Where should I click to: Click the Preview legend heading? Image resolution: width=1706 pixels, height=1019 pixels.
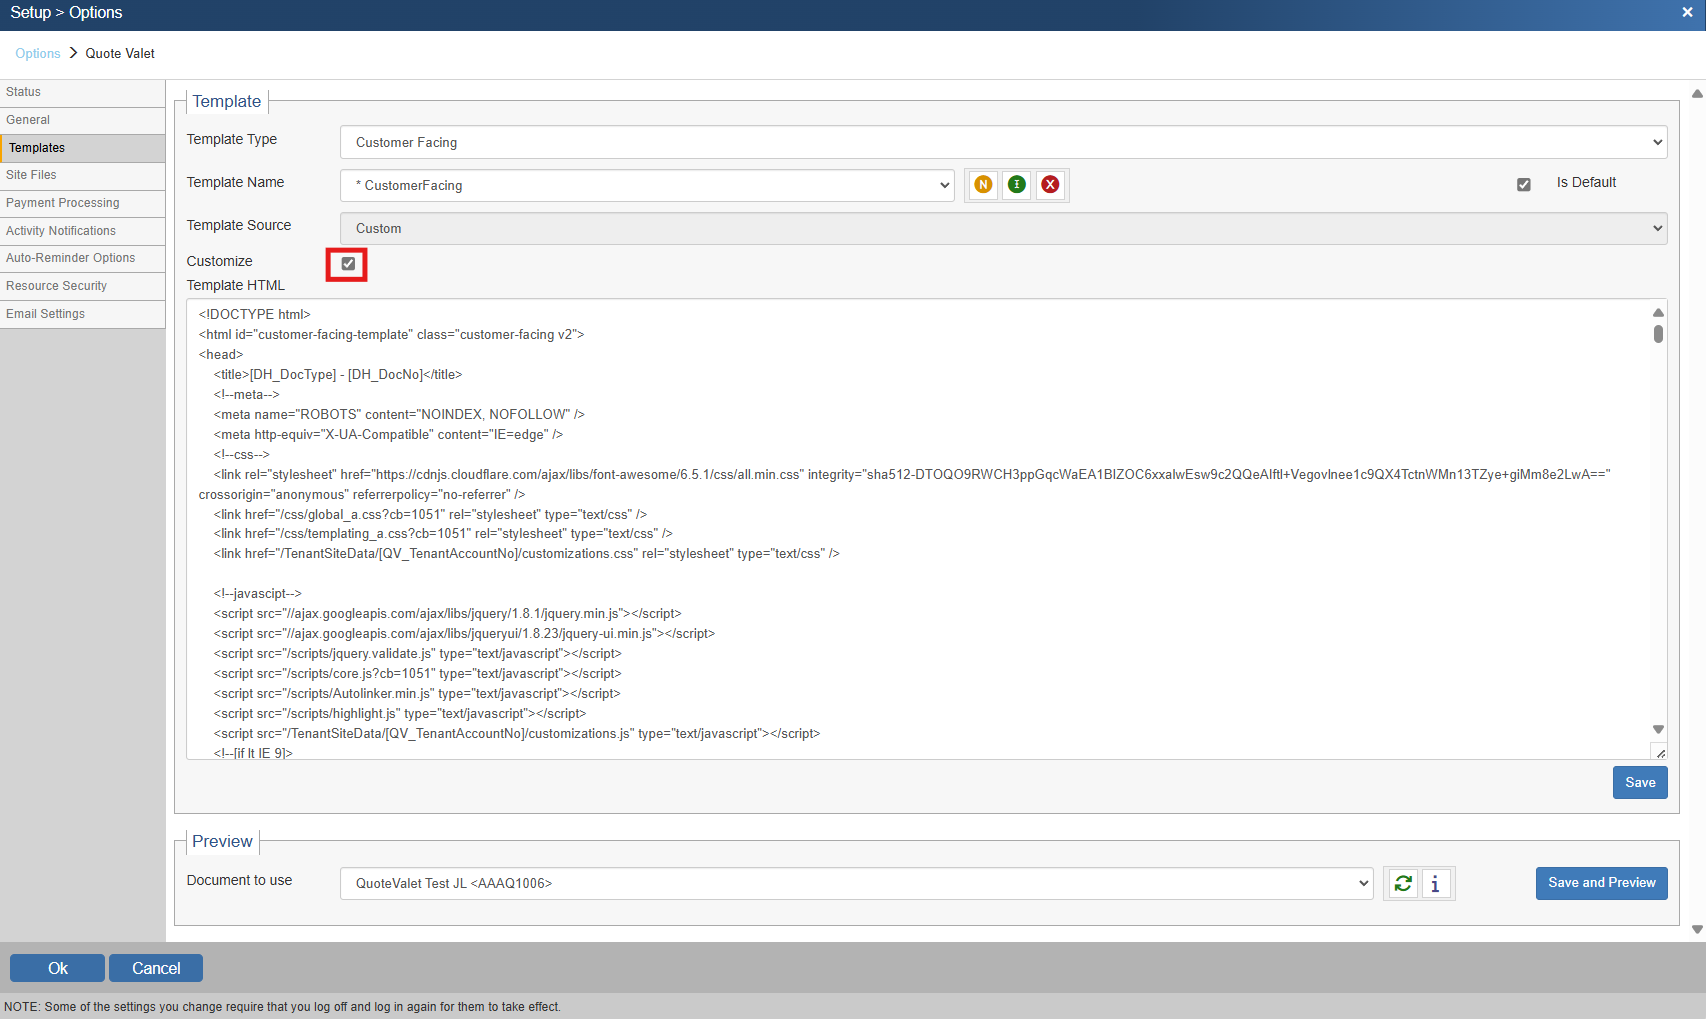click(222, 841)
